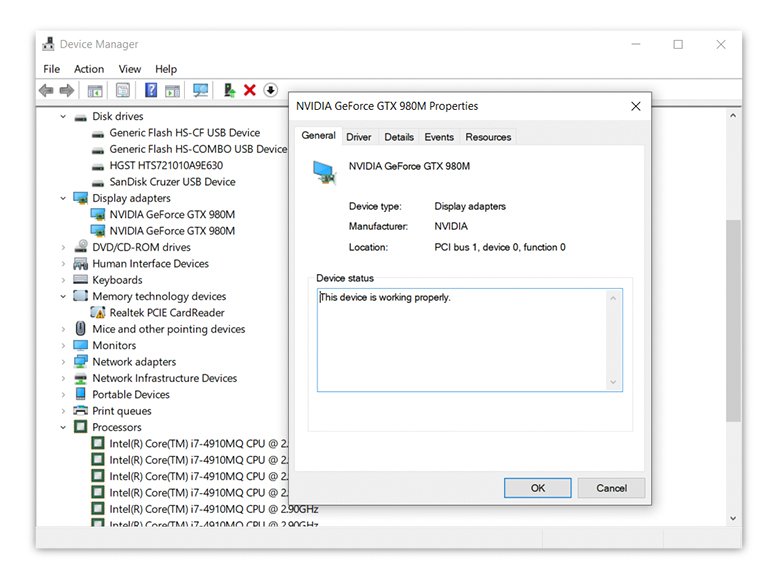Image resolution: width=780 pixels, height=579 pixels.
Task: Switch to the Resources tab
Action: pos(488,137)
